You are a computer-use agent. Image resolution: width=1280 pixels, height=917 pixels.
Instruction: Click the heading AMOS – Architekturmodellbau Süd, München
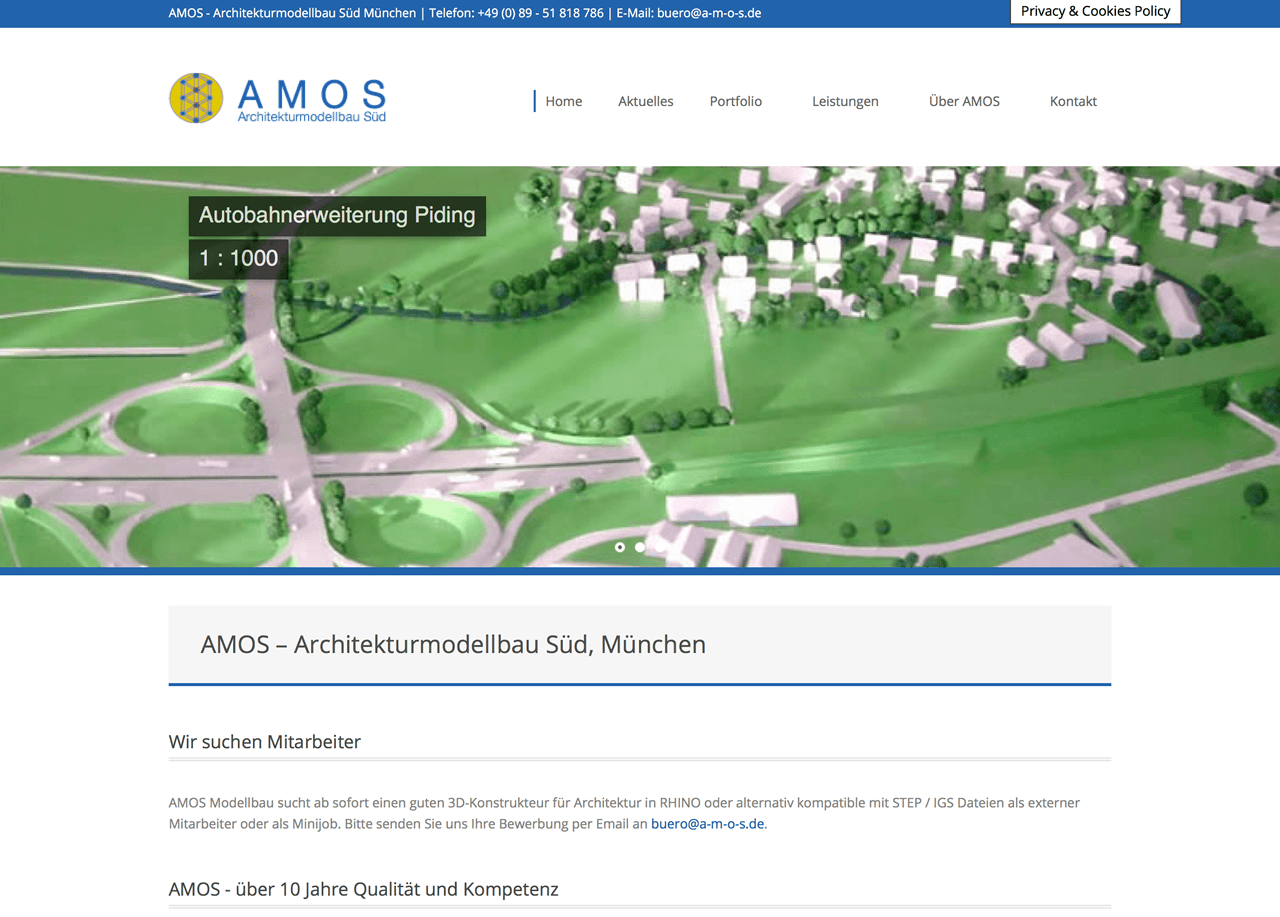[453, 644]
